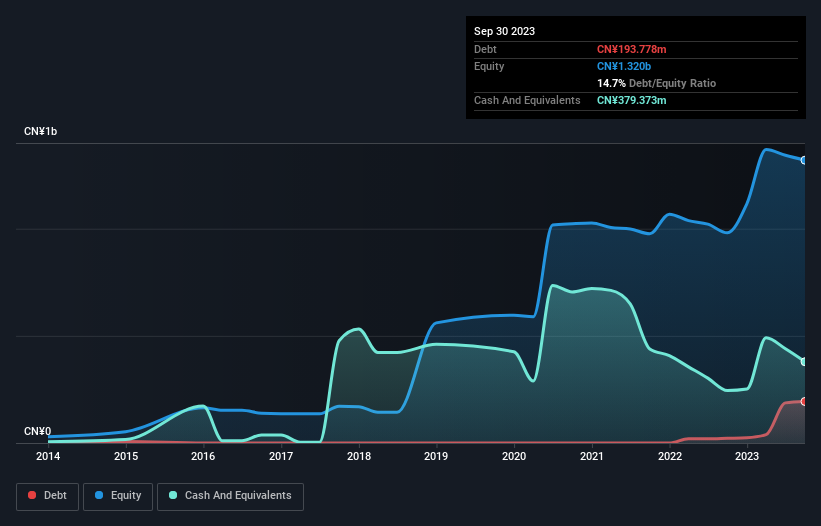Click the 2023 x-axis label
This screenshot has height=526, width=821.
747,456
